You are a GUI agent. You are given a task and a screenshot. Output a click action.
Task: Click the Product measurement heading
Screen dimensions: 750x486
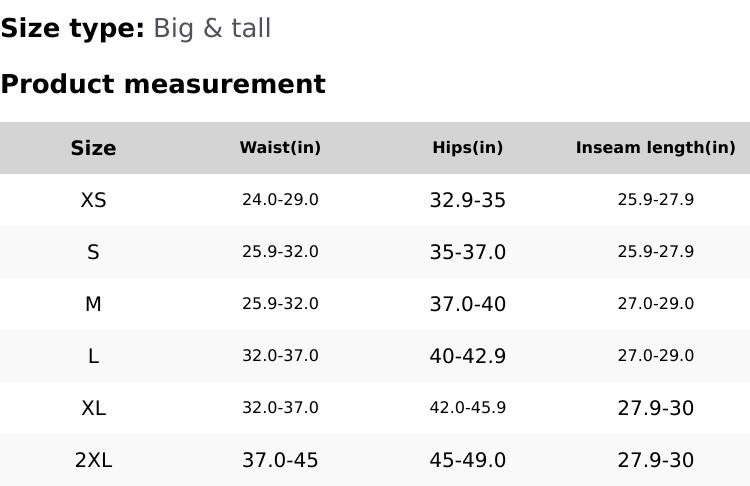point(163,84)
